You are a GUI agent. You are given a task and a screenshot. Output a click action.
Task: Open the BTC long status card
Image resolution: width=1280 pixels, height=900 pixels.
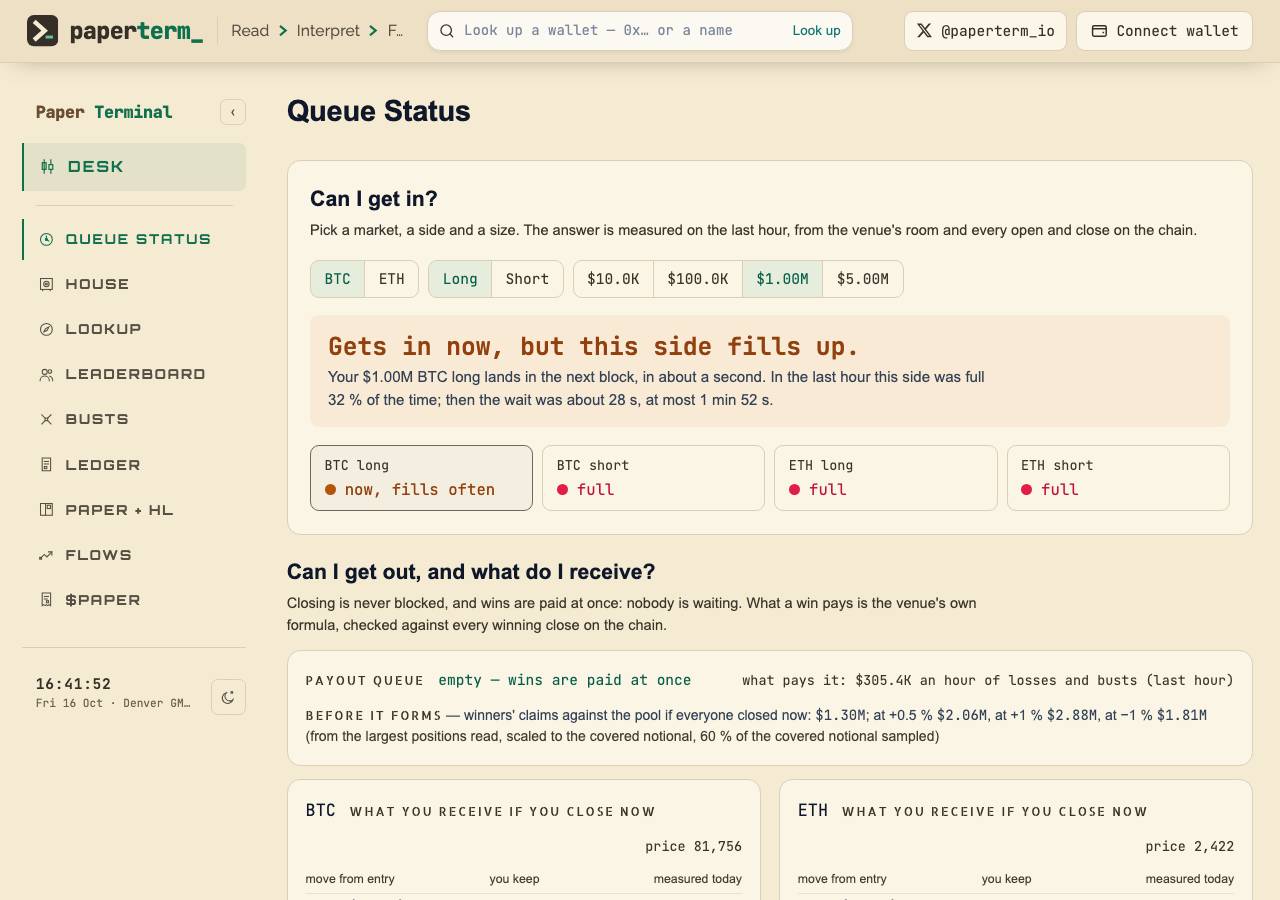tap(421, 478)
